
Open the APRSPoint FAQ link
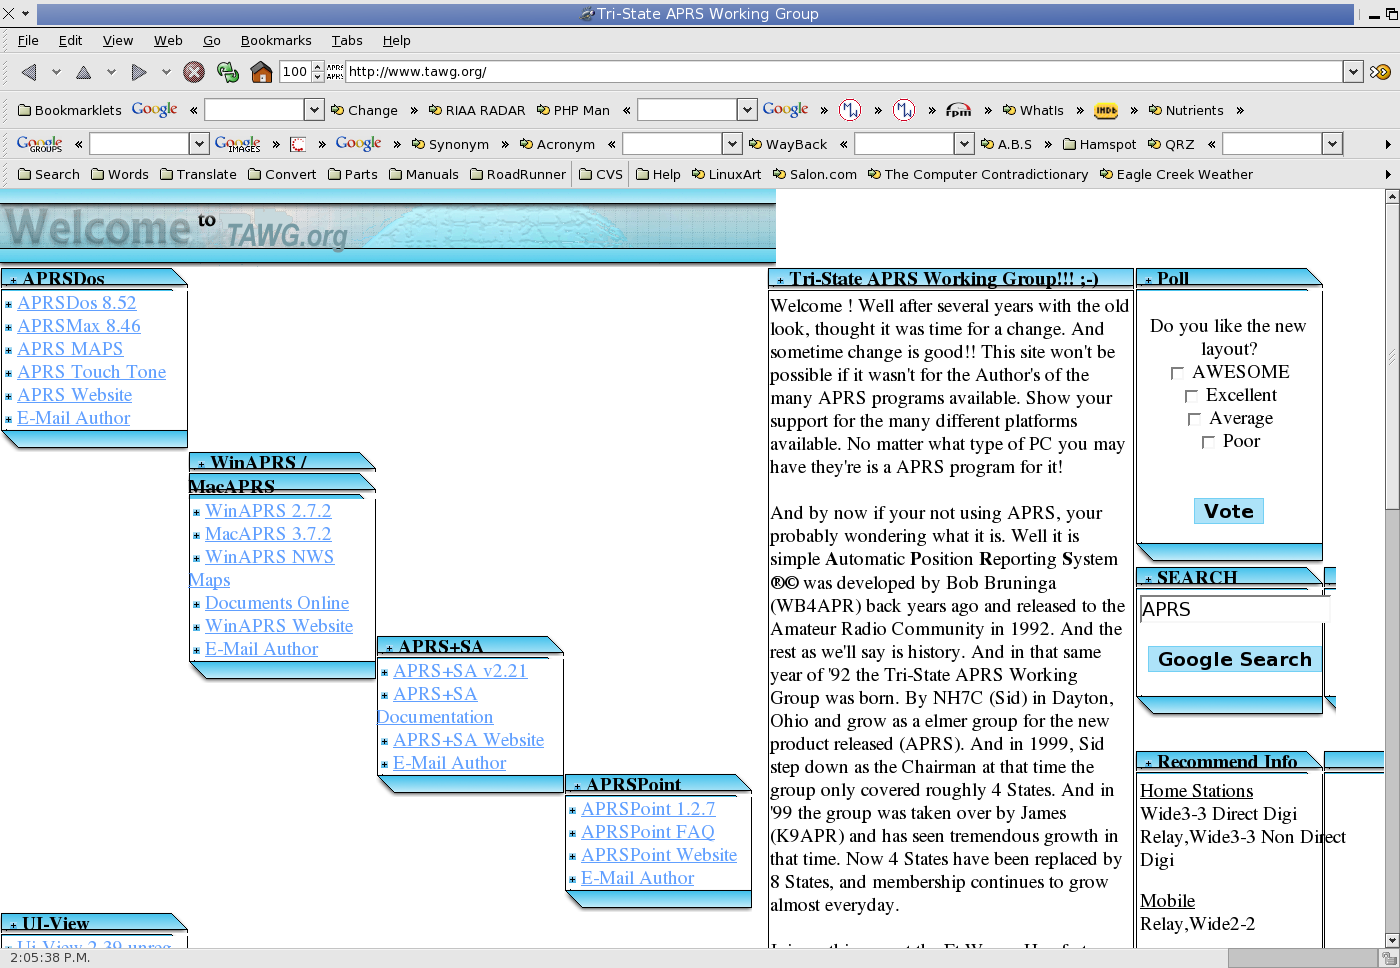click(648, 832)
